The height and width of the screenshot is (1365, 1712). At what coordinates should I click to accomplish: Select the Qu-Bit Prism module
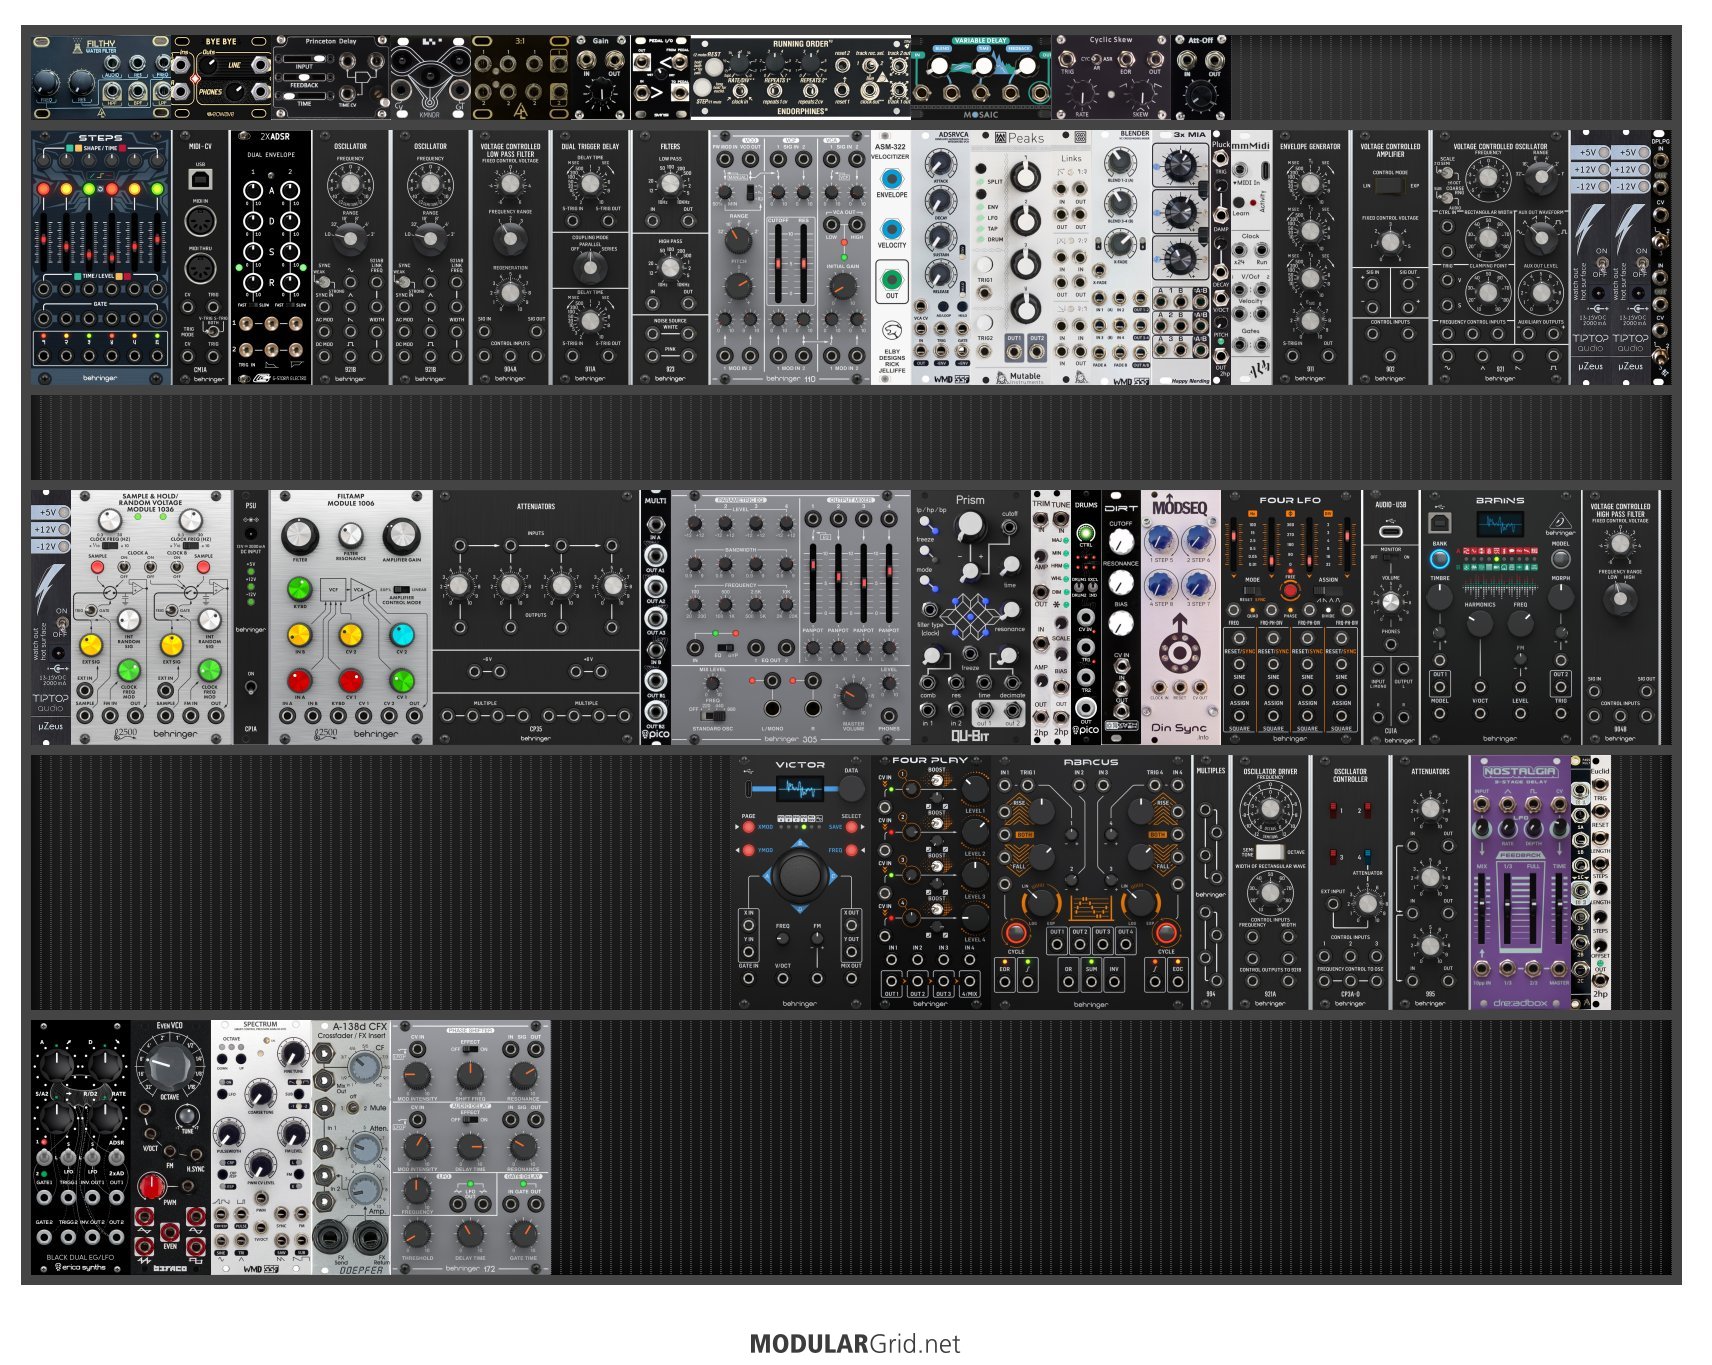click(x=970, y=617)
